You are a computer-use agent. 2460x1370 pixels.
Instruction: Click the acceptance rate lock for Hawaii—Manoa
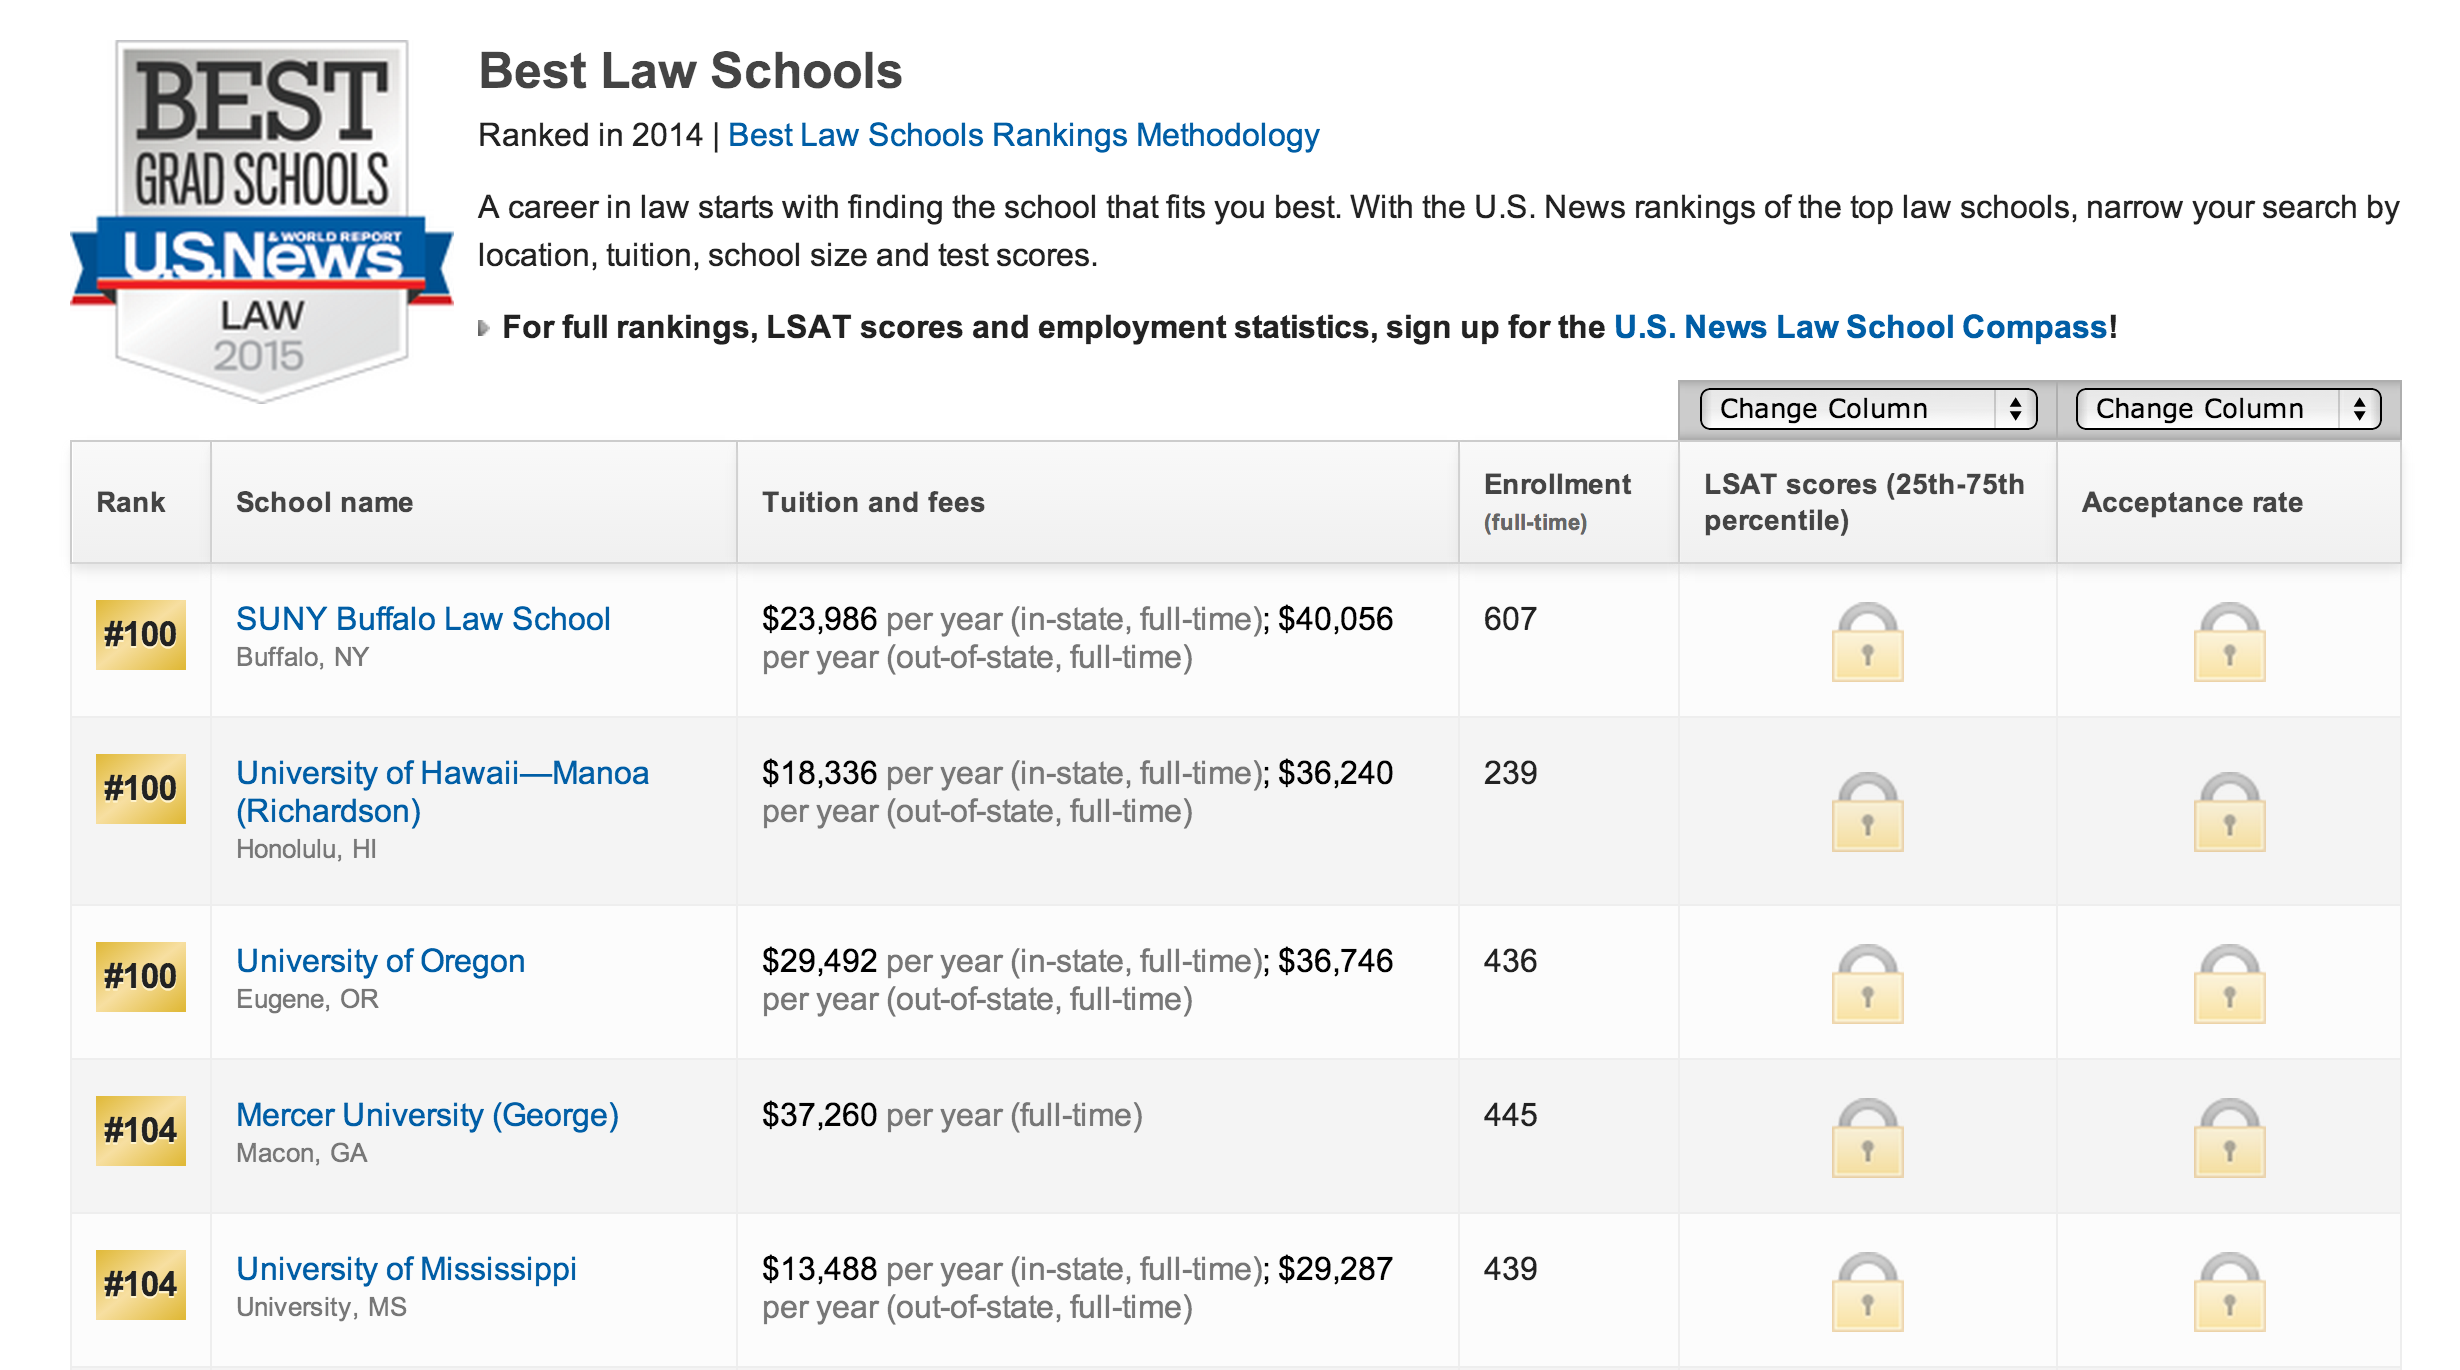click(2229, 812)
